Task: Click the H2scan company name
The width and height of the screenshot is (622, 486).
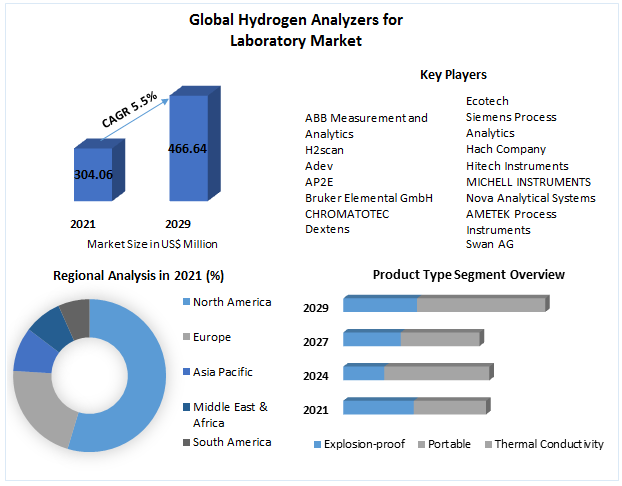Action: [x=327, y=149]
